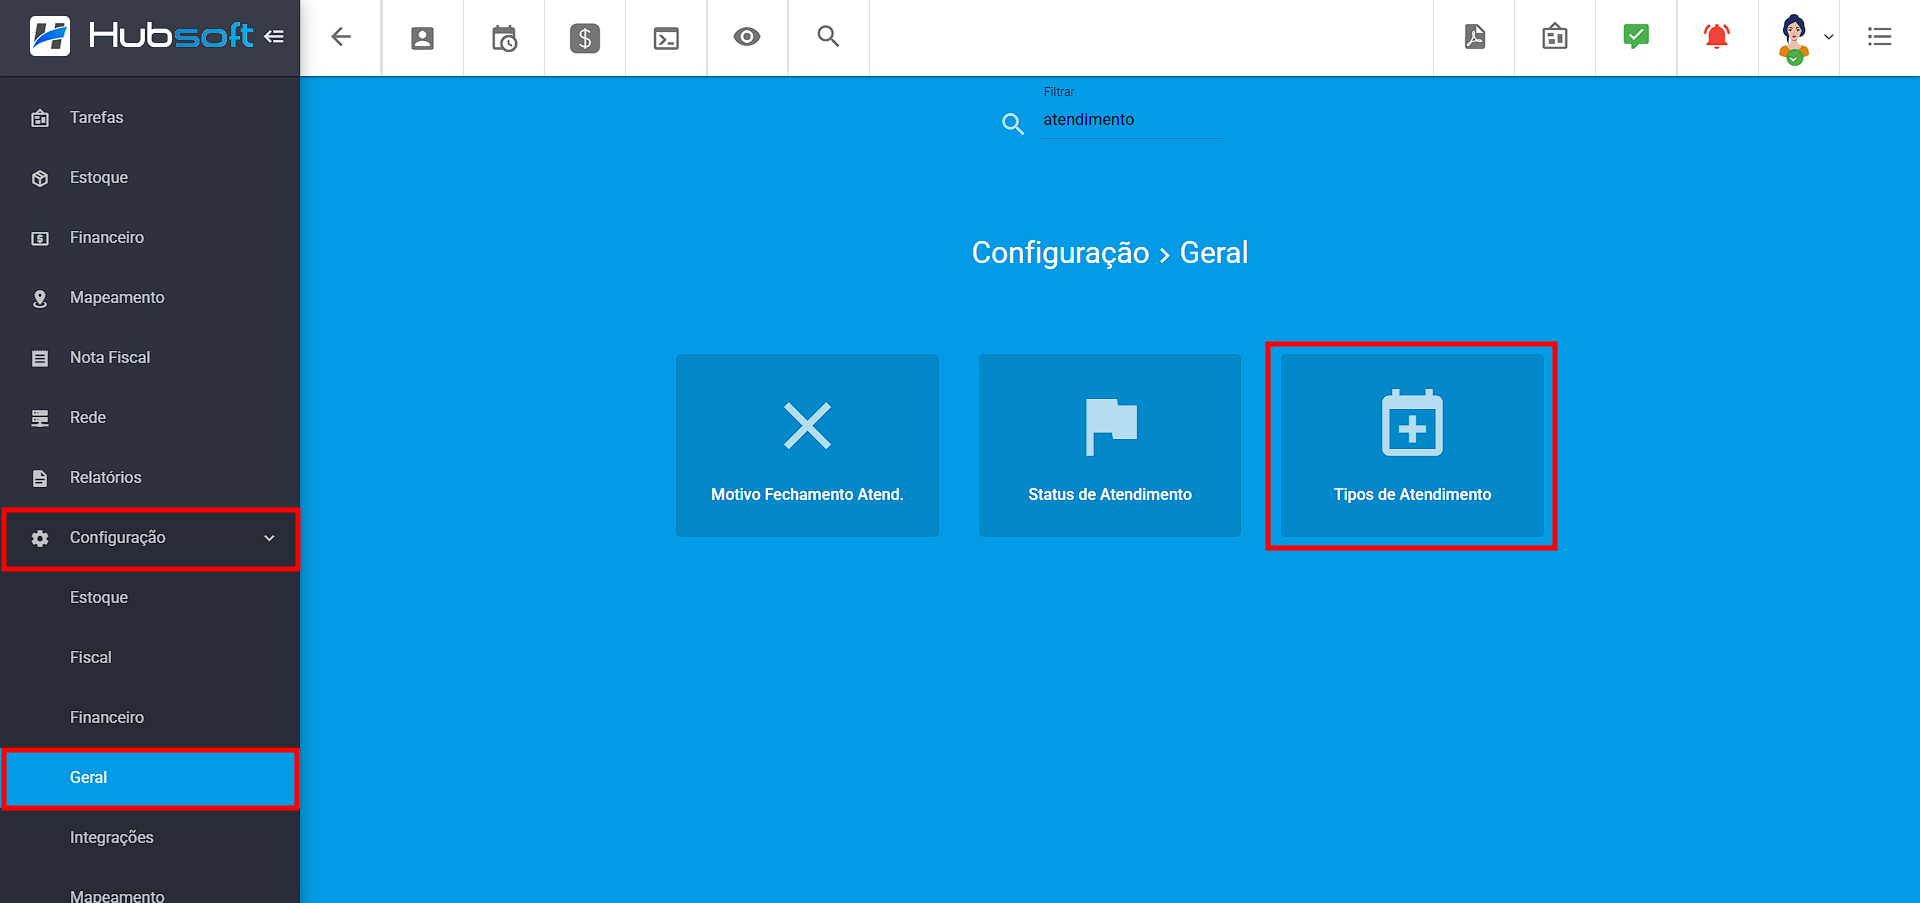Click the Filtrar input with 'atendimento'
Screen dimensions: 1920x903
coord(1132,120)
